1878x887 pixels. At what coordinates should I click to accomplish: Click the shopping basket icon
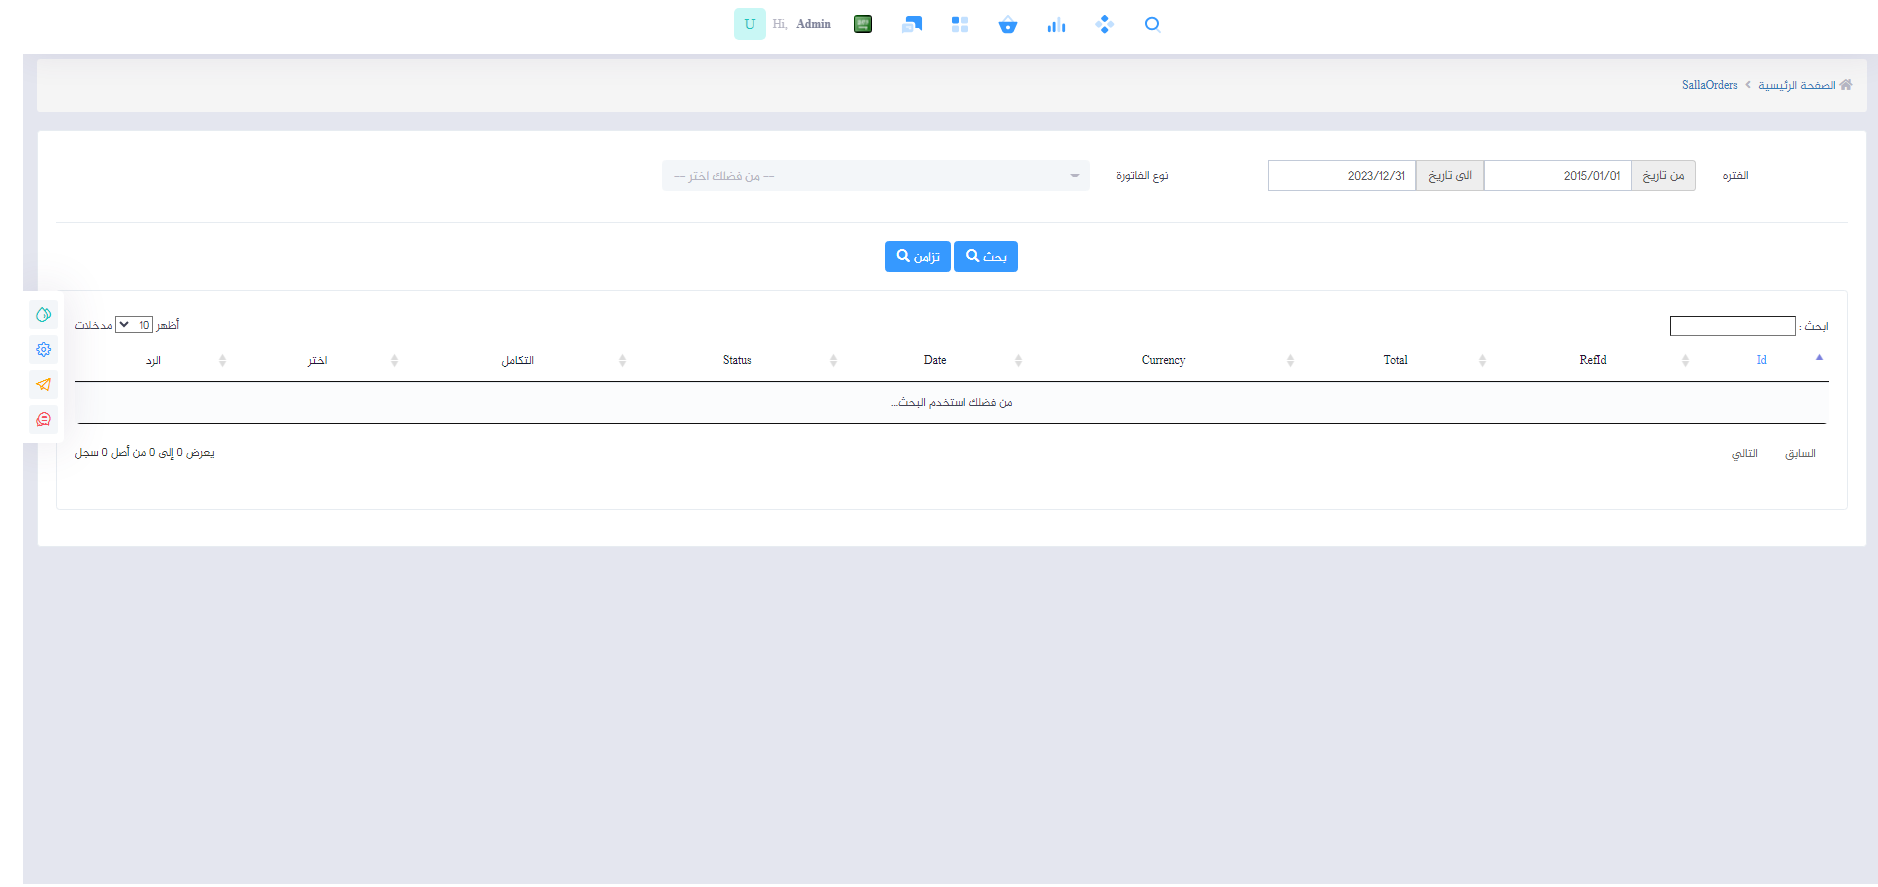click(x=1007, y=25)
